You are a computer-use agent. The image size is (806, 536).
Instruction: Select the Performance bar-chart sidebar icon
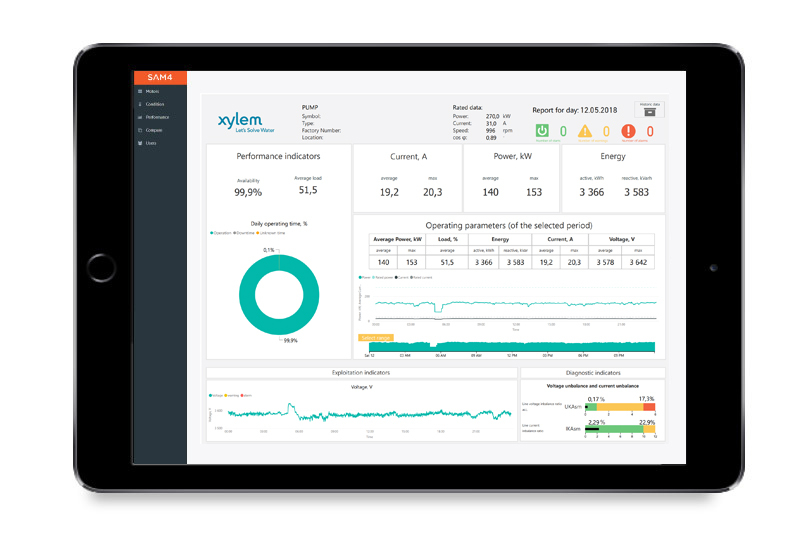(x=140, y=117)
